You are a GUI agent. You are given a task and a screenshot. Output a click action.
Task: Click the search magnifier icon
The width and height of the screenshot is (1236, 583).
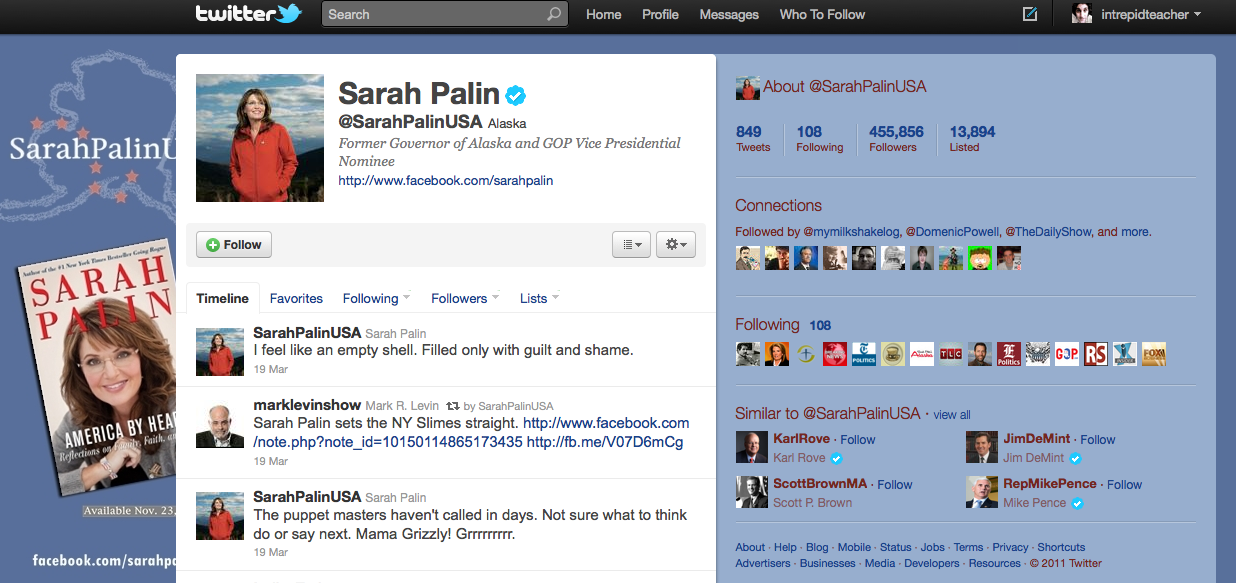(554, 15)
